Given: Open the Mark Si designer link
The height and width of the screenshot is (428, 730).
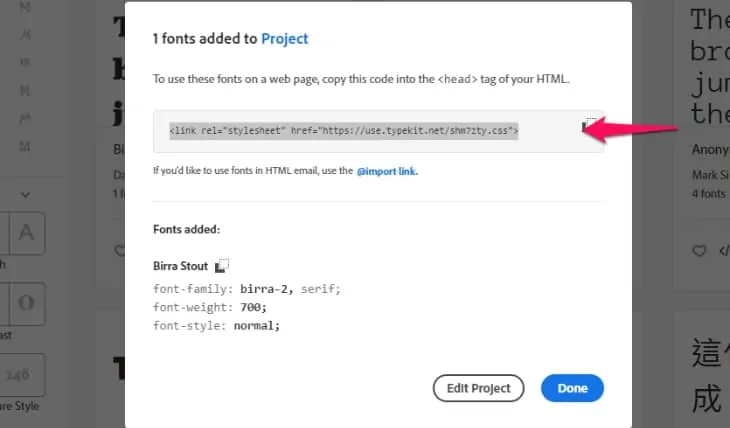Looking at the screenshot, I should pos(710,175).
